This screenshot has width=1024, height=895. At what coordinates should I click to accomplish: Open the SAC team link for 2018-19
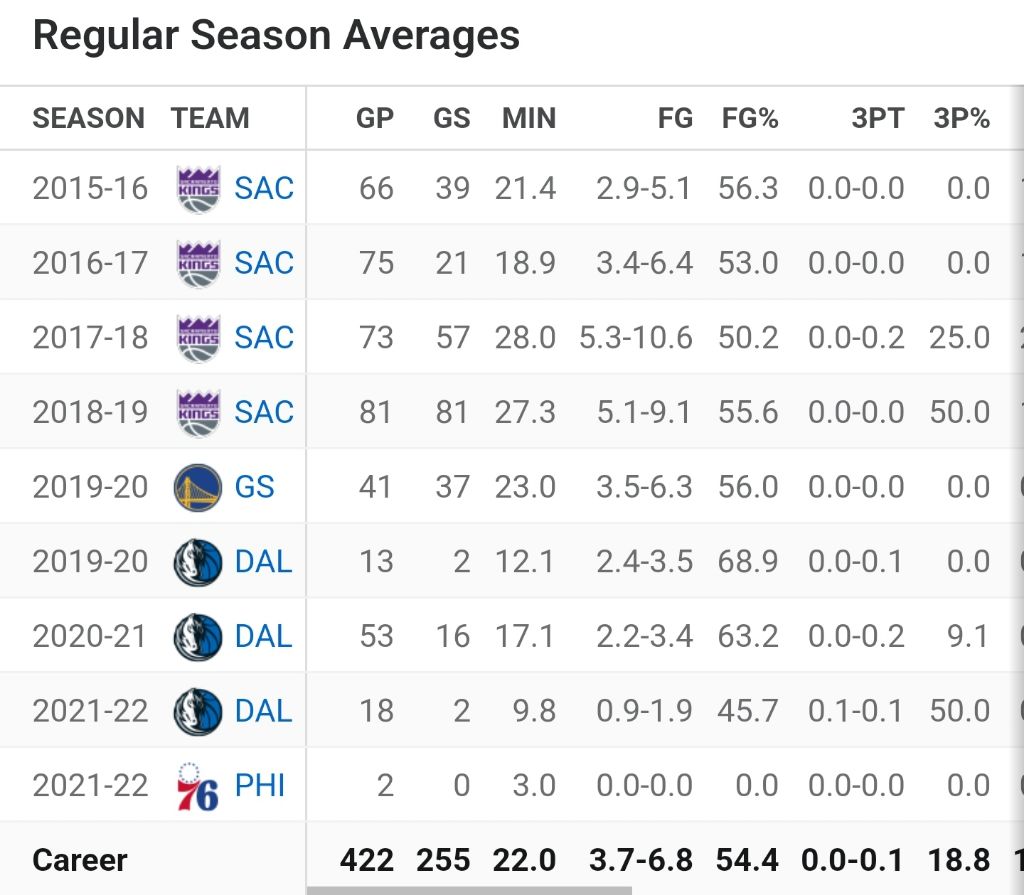(264, 412)
